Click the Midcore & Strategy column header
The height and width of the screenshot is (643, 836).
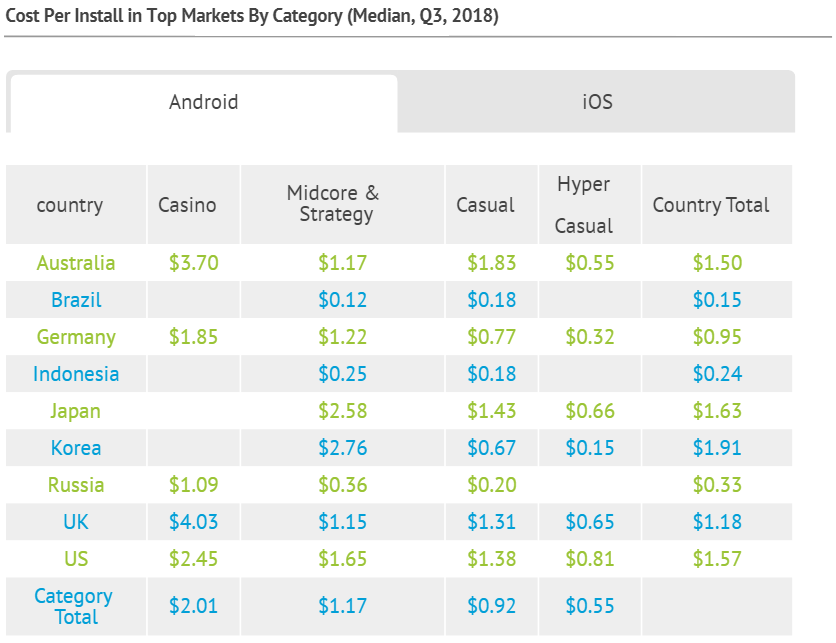pos(333,204)
